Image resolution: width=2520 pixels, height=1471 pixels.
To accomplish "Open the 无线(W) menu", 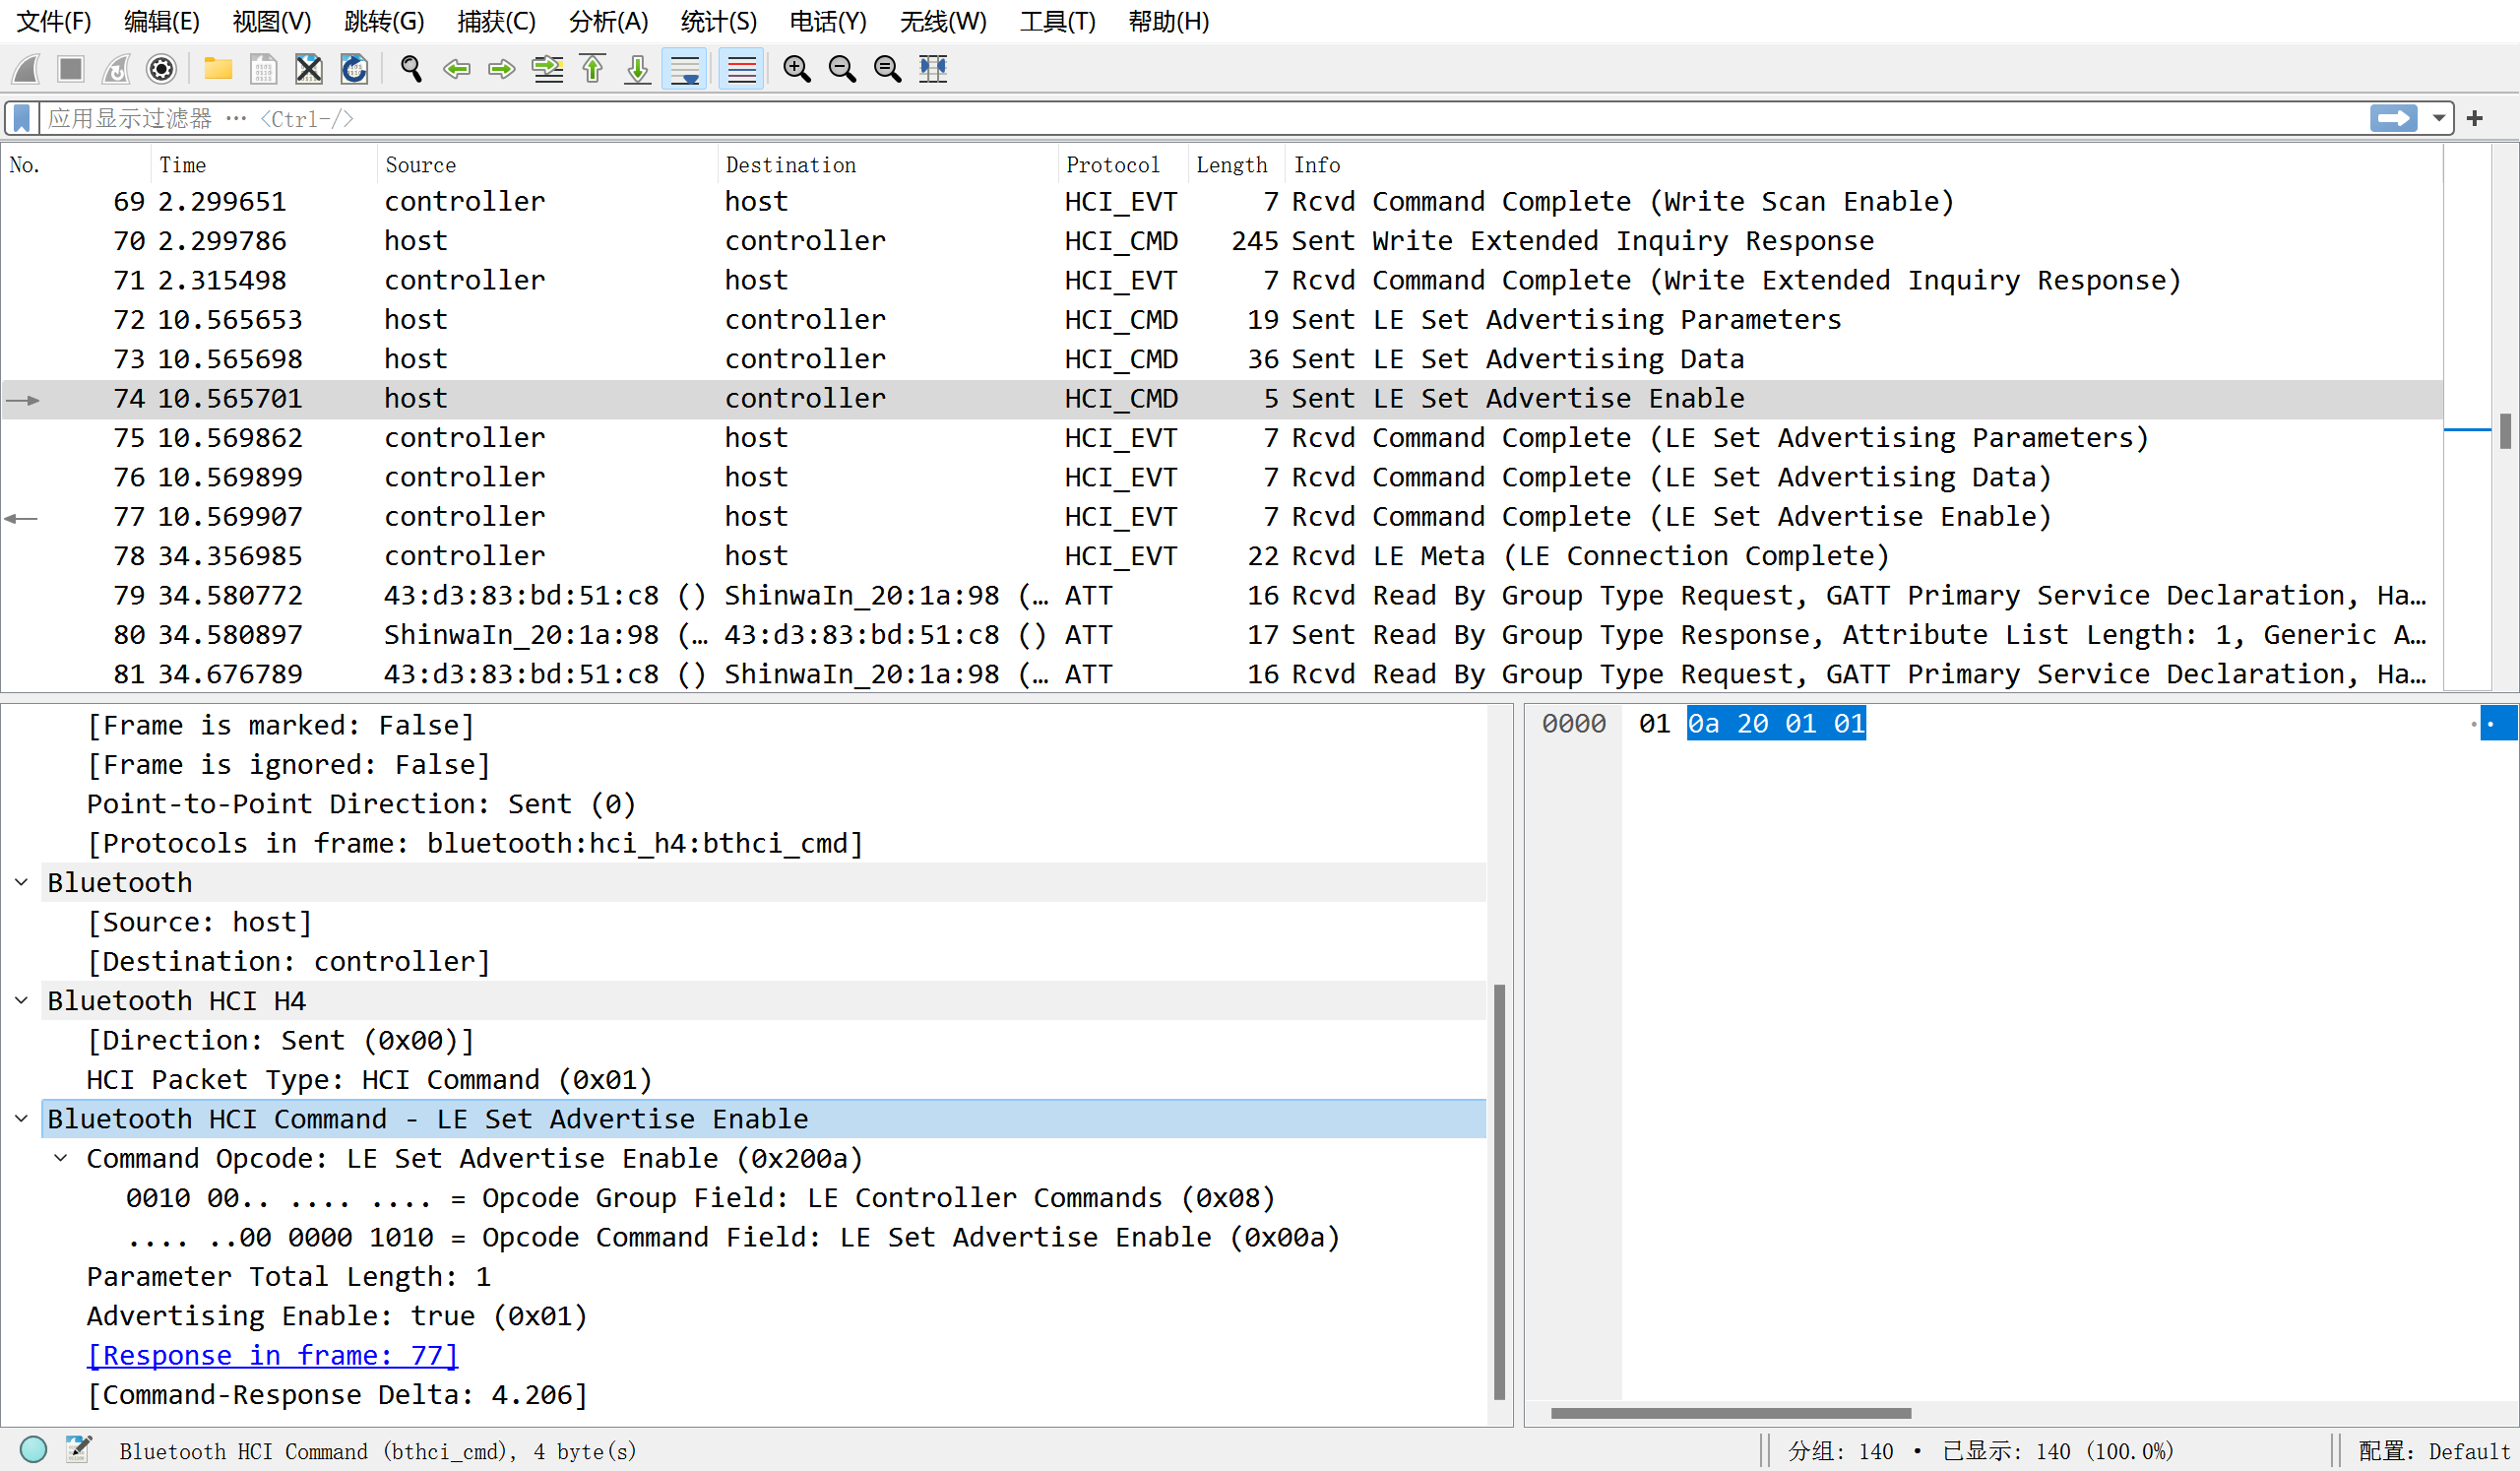I will 943,21.
